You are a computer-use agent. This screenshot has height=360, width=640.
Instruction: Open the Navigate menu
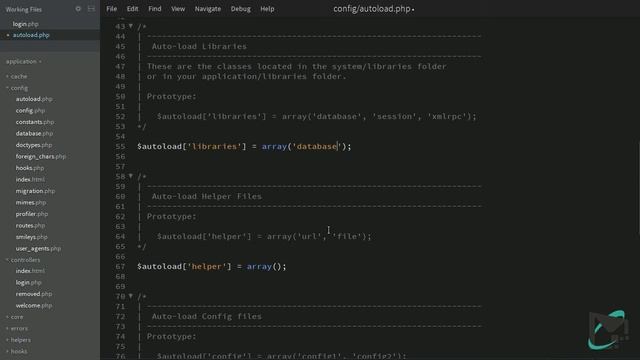208,9
